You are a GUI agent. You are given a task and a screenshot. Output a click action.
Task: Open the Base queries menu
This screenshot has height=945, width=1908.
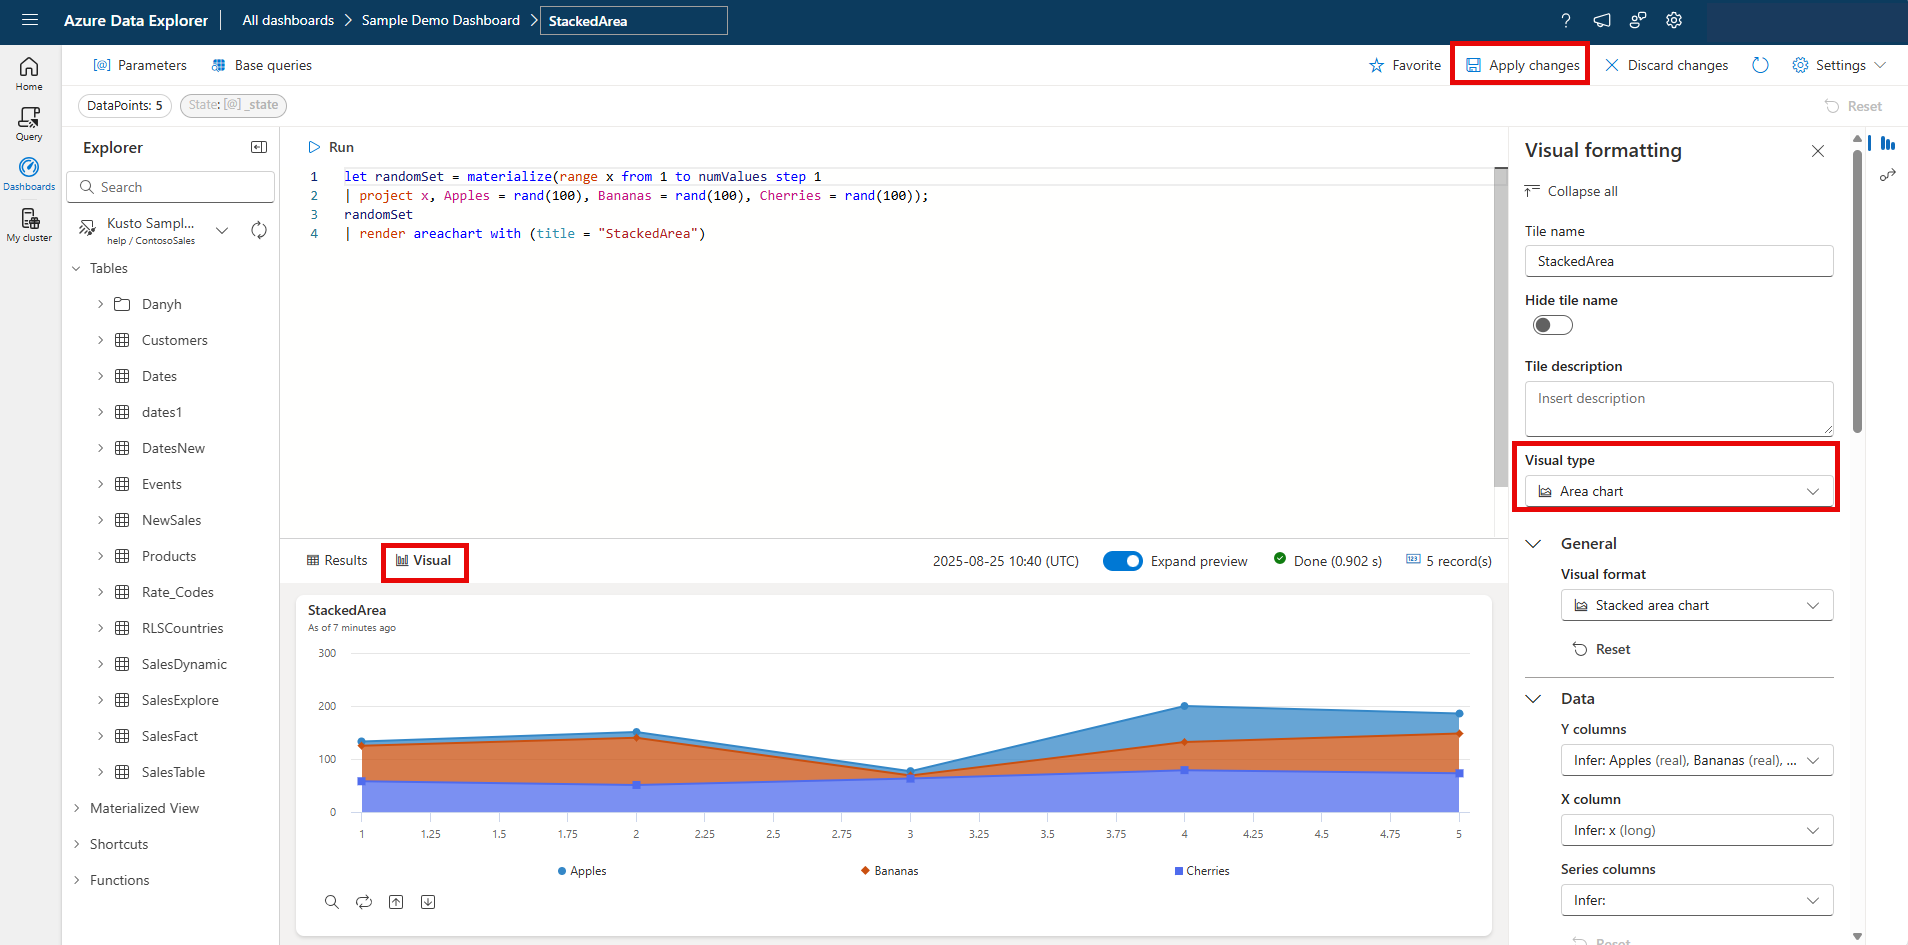point(262,65)
